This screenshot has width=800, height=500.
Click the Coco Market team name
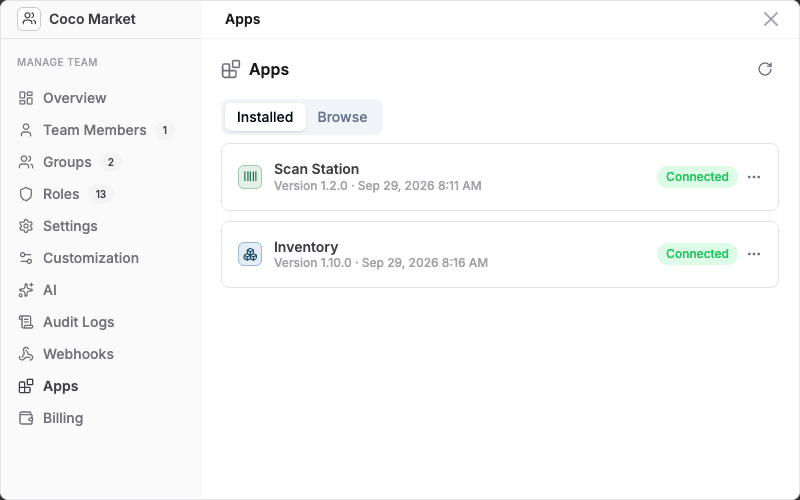click(x=92, y=19)
